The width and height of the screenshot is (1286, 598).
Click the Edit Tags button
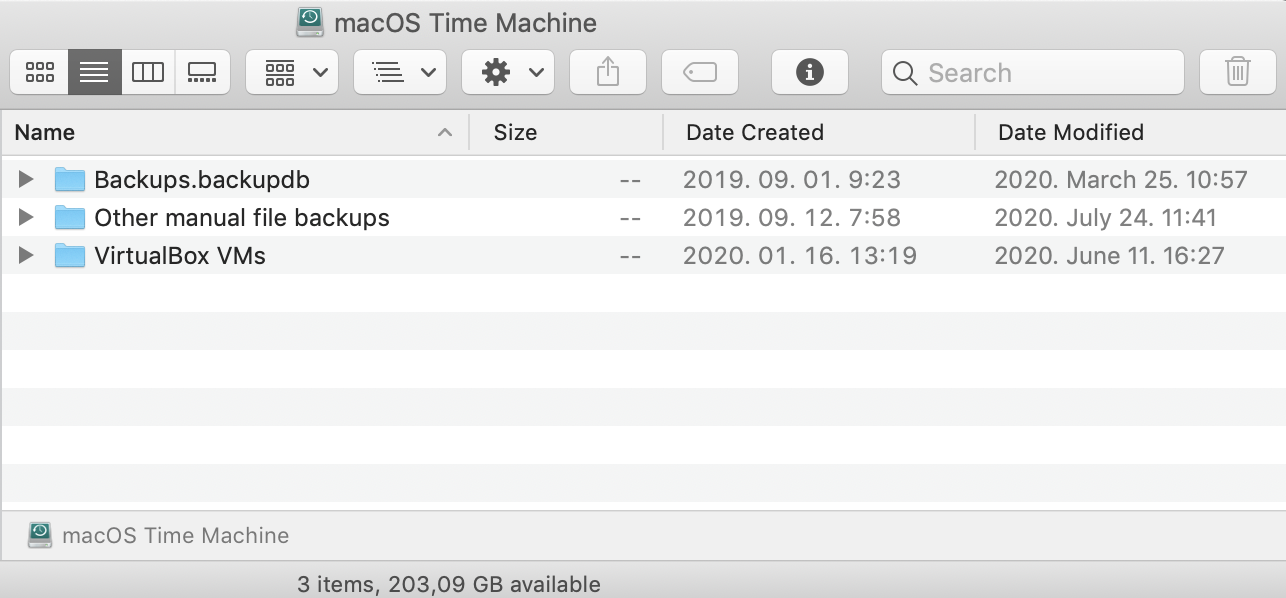700,72
